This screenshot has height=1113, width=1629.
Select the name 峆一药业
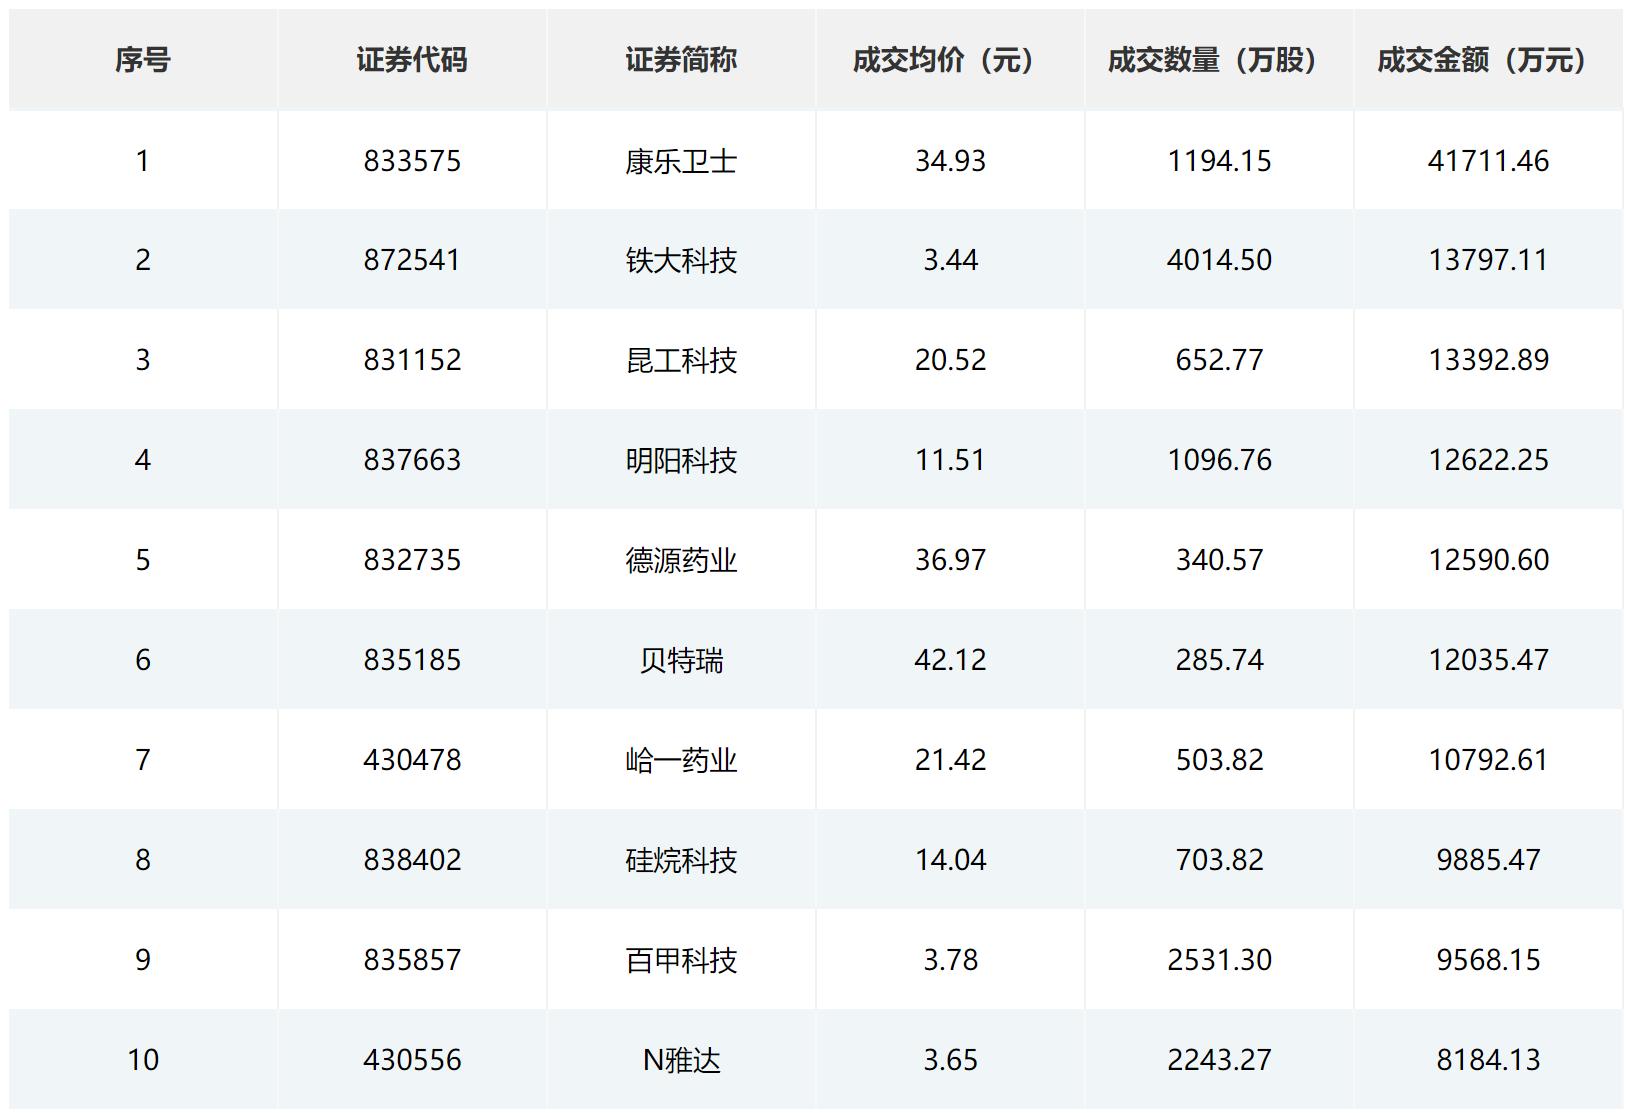(x=681, y=760)
